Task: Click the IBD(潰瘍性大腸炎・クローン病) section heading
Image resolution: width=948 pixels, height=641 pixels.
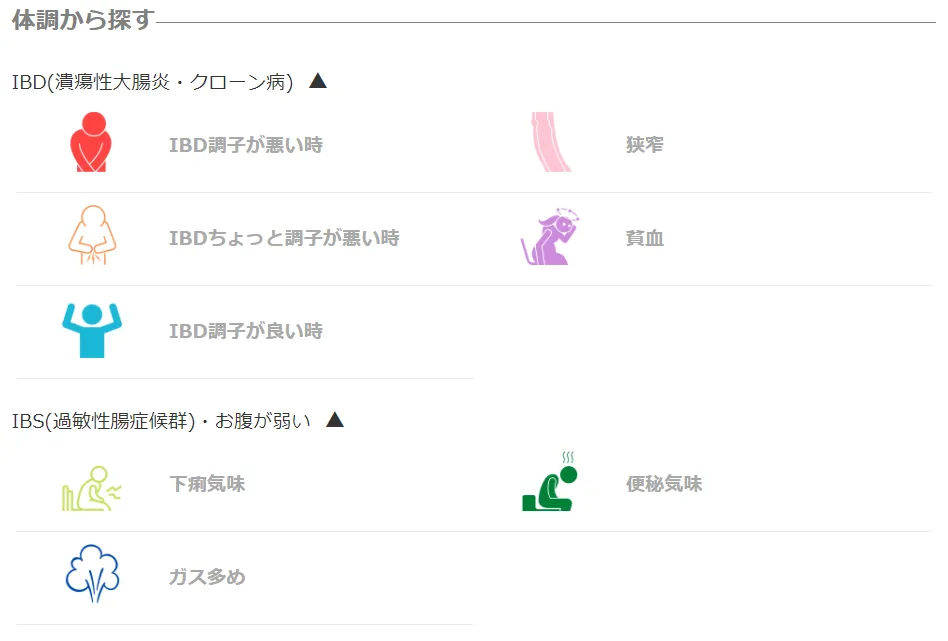Action: tap(152, 82)
